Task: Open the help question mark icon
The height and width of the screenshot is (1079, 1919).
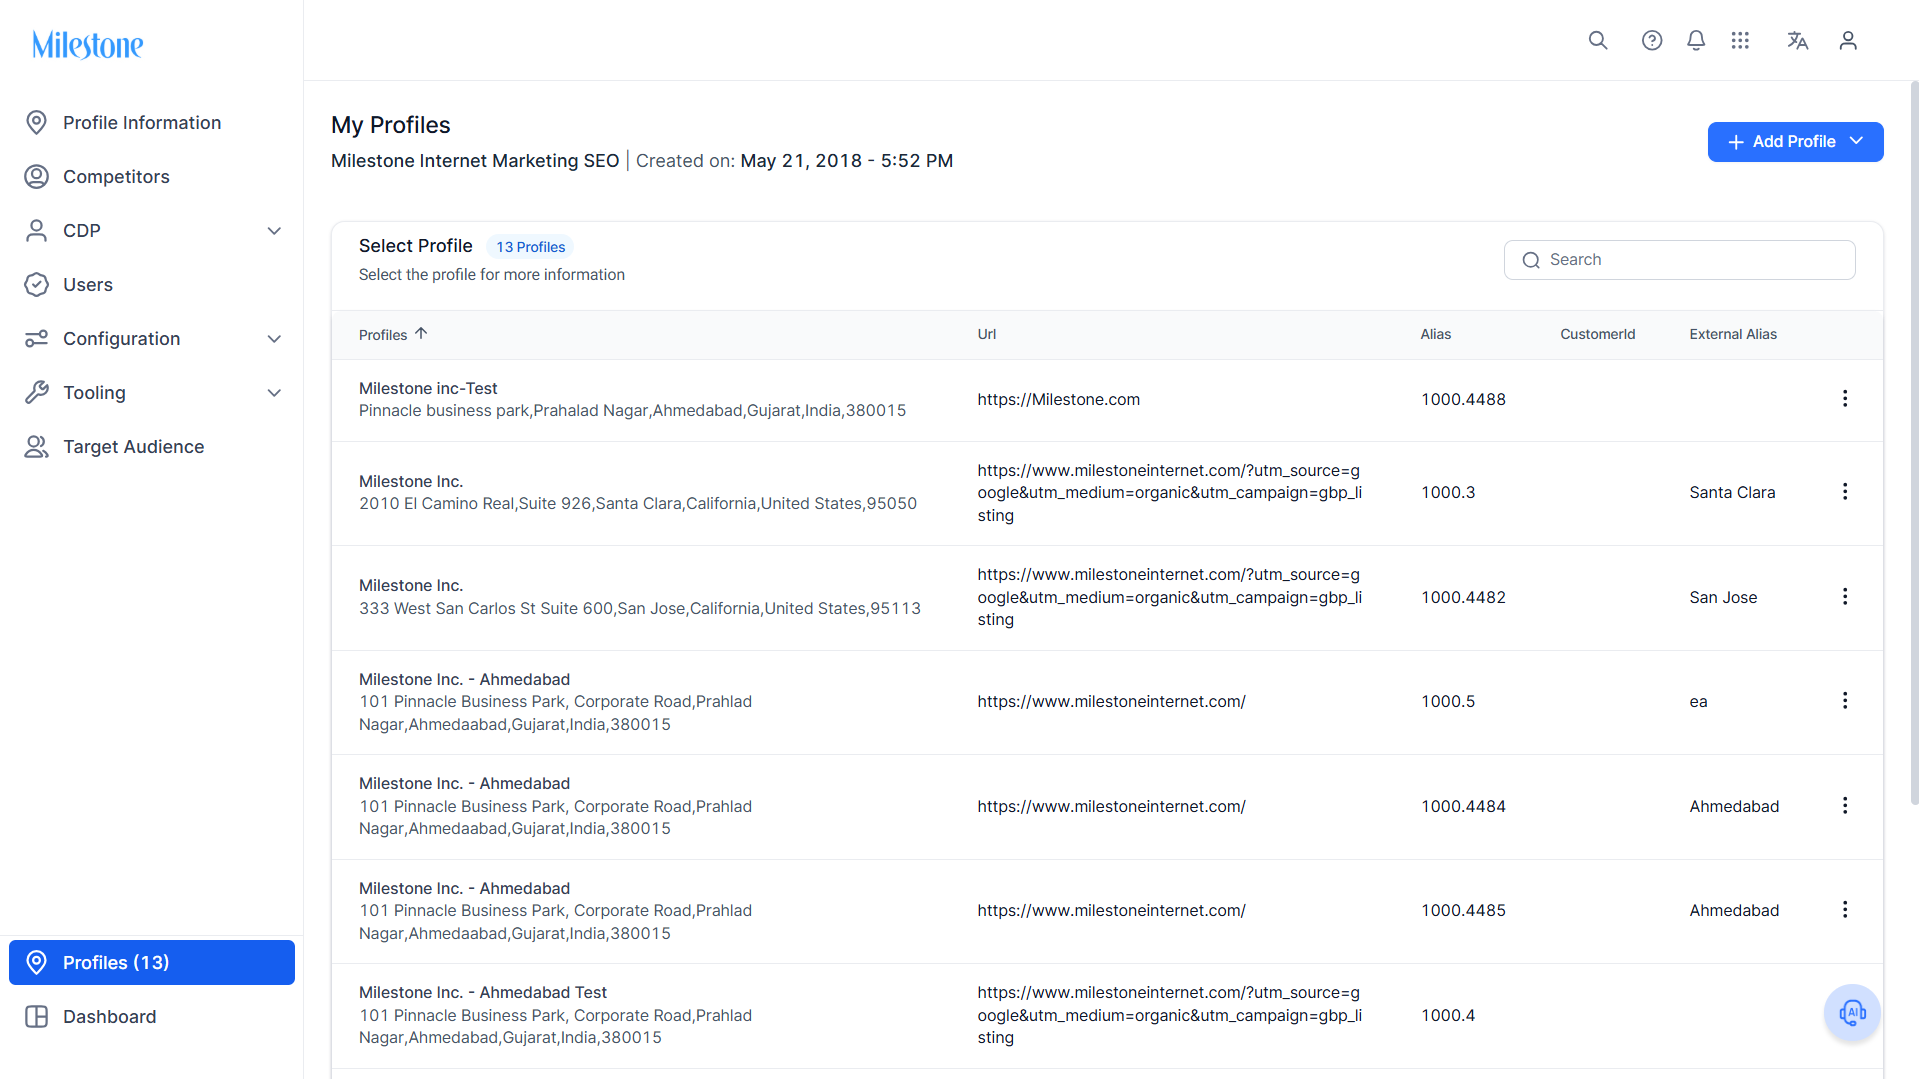Action: 1652,40
